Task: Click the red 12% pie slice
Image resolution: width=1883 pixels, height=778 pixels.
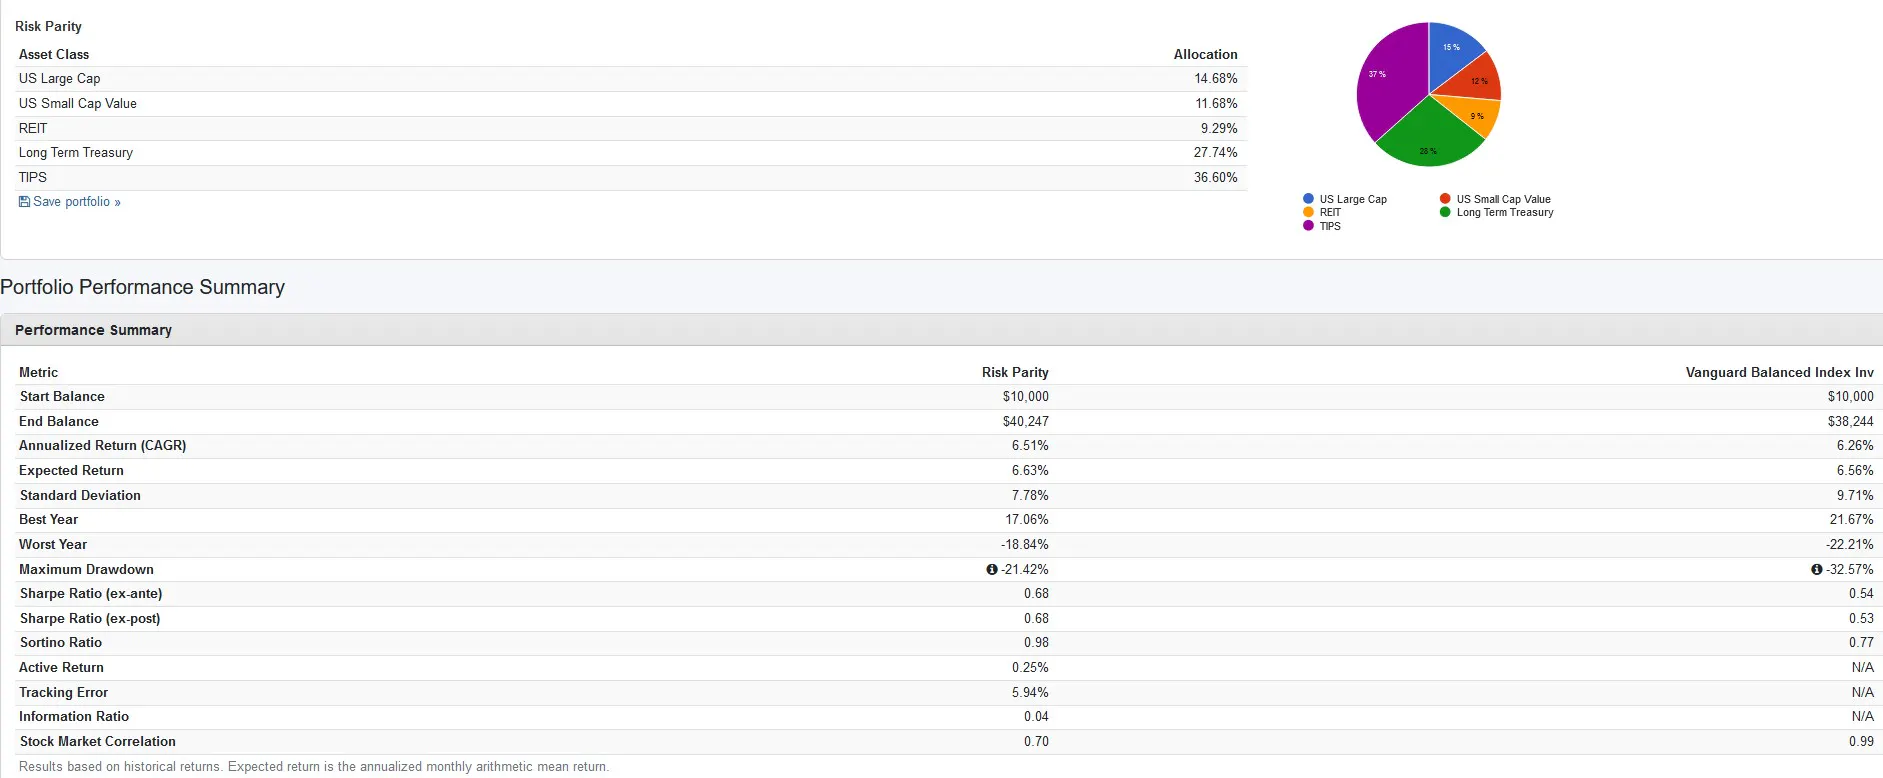Action: 1476,80
